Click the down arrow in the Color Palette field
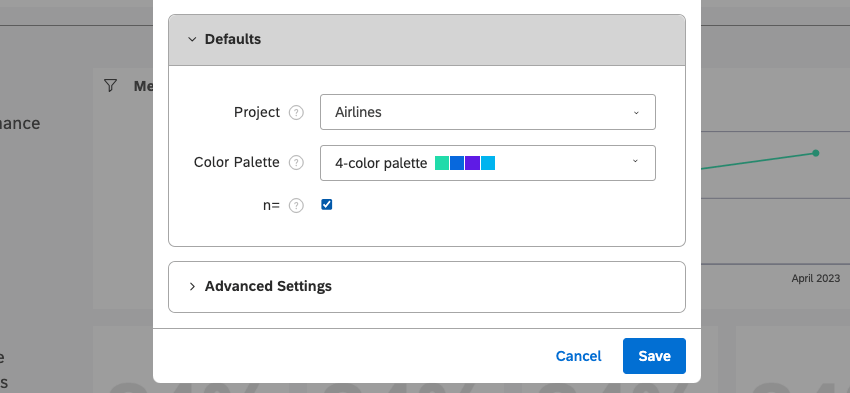850x393 pixels. click(x=635, y=162)
